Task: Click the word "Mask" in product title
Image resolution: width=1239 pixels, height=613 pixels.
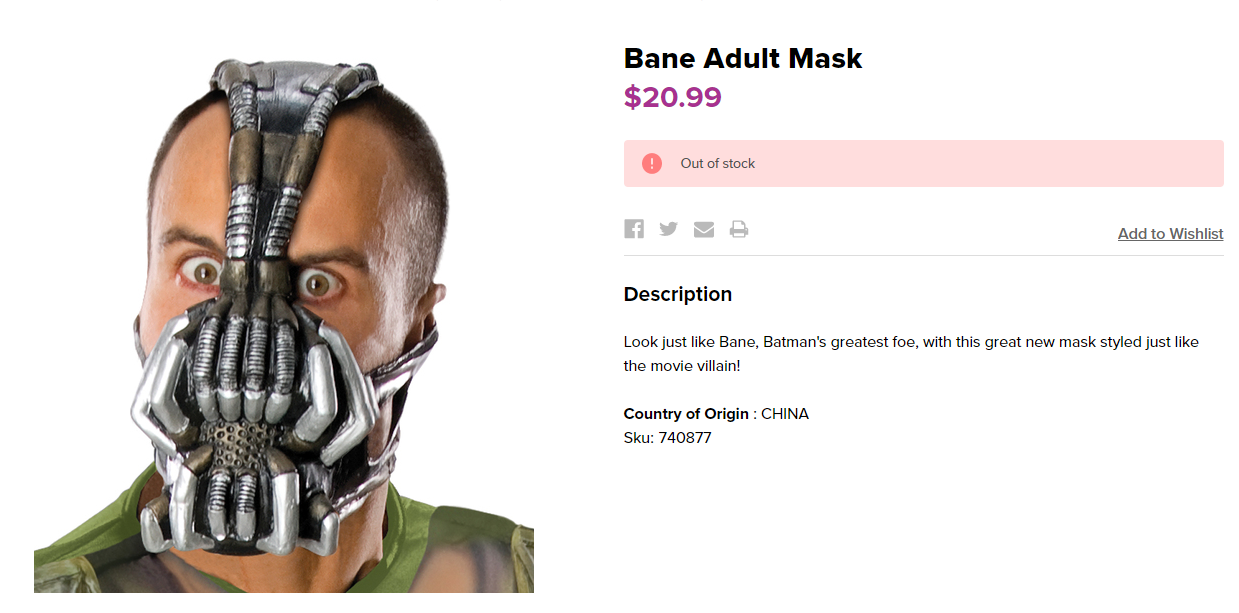Action: 825,58
